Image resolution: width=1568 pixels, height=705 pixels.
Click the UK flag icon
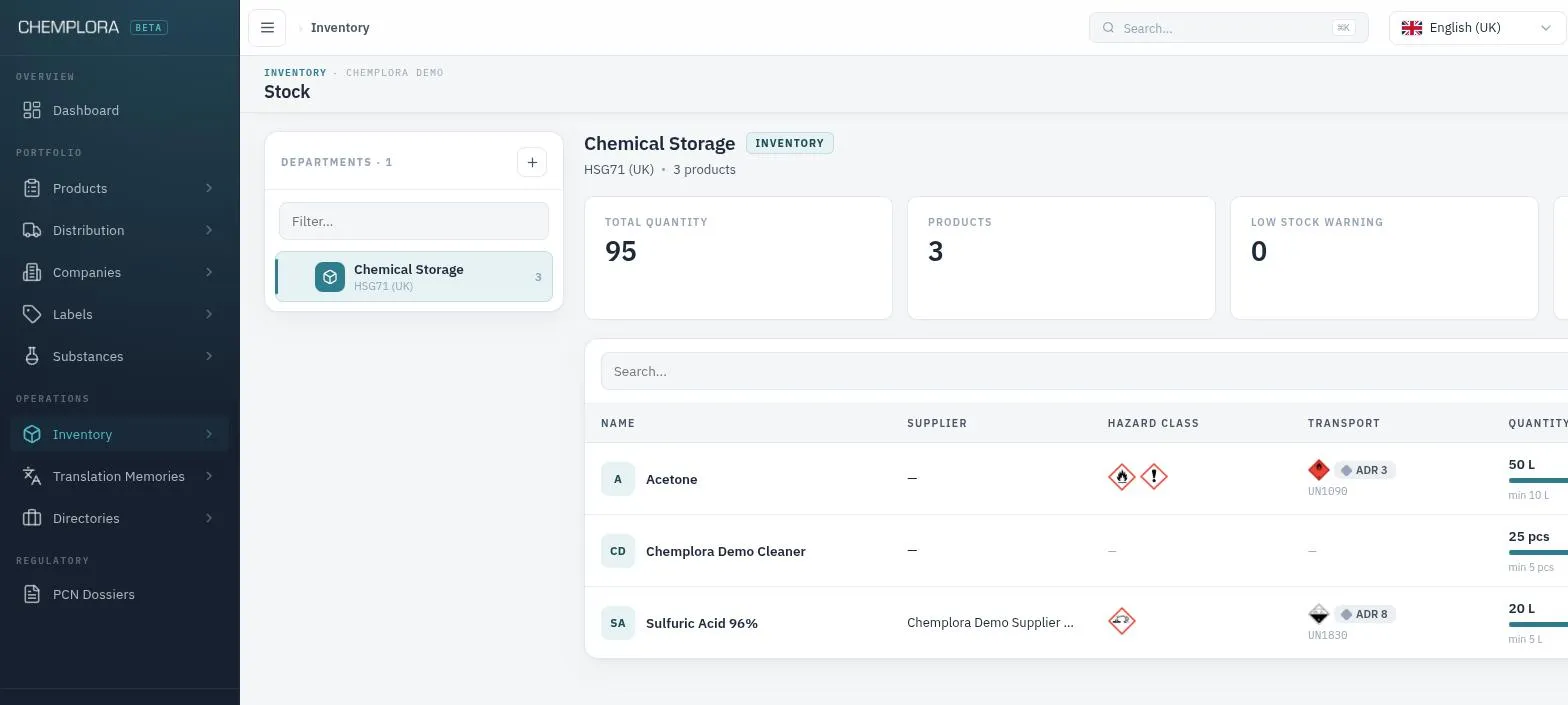(1412, 28)
